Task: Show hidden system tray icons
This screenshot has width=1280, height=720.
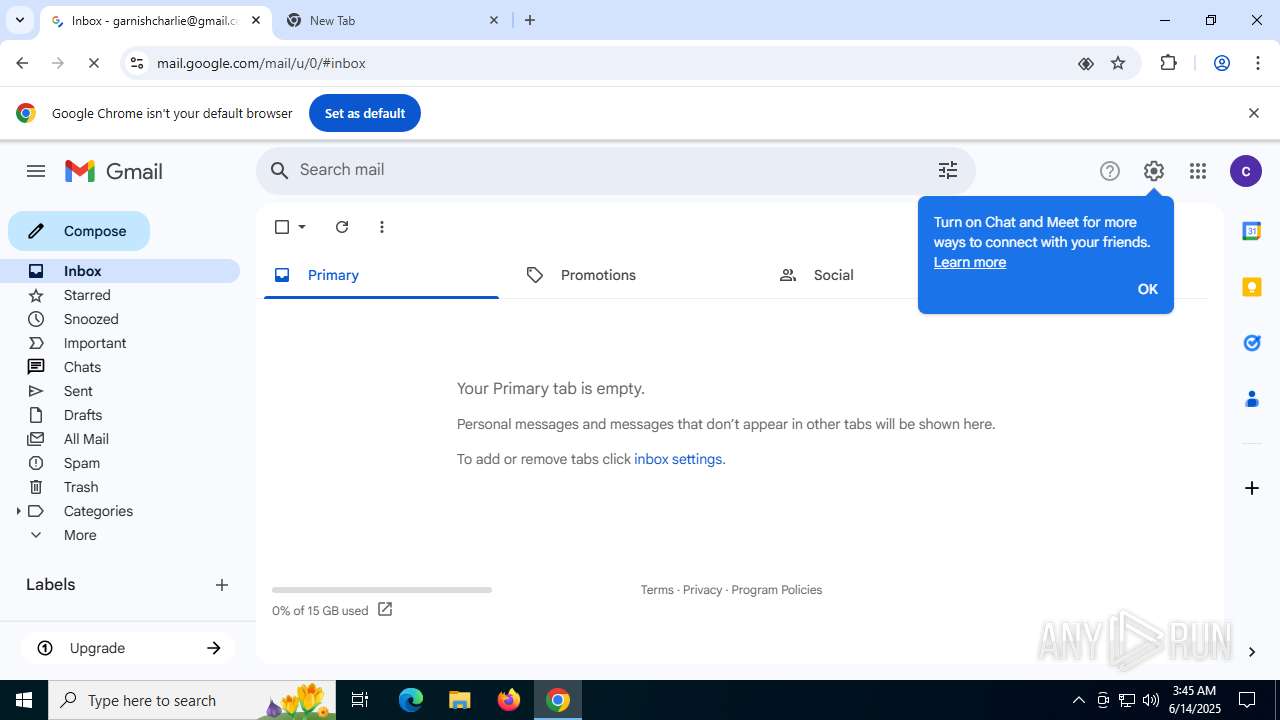Action: (x=1078, y=700)
